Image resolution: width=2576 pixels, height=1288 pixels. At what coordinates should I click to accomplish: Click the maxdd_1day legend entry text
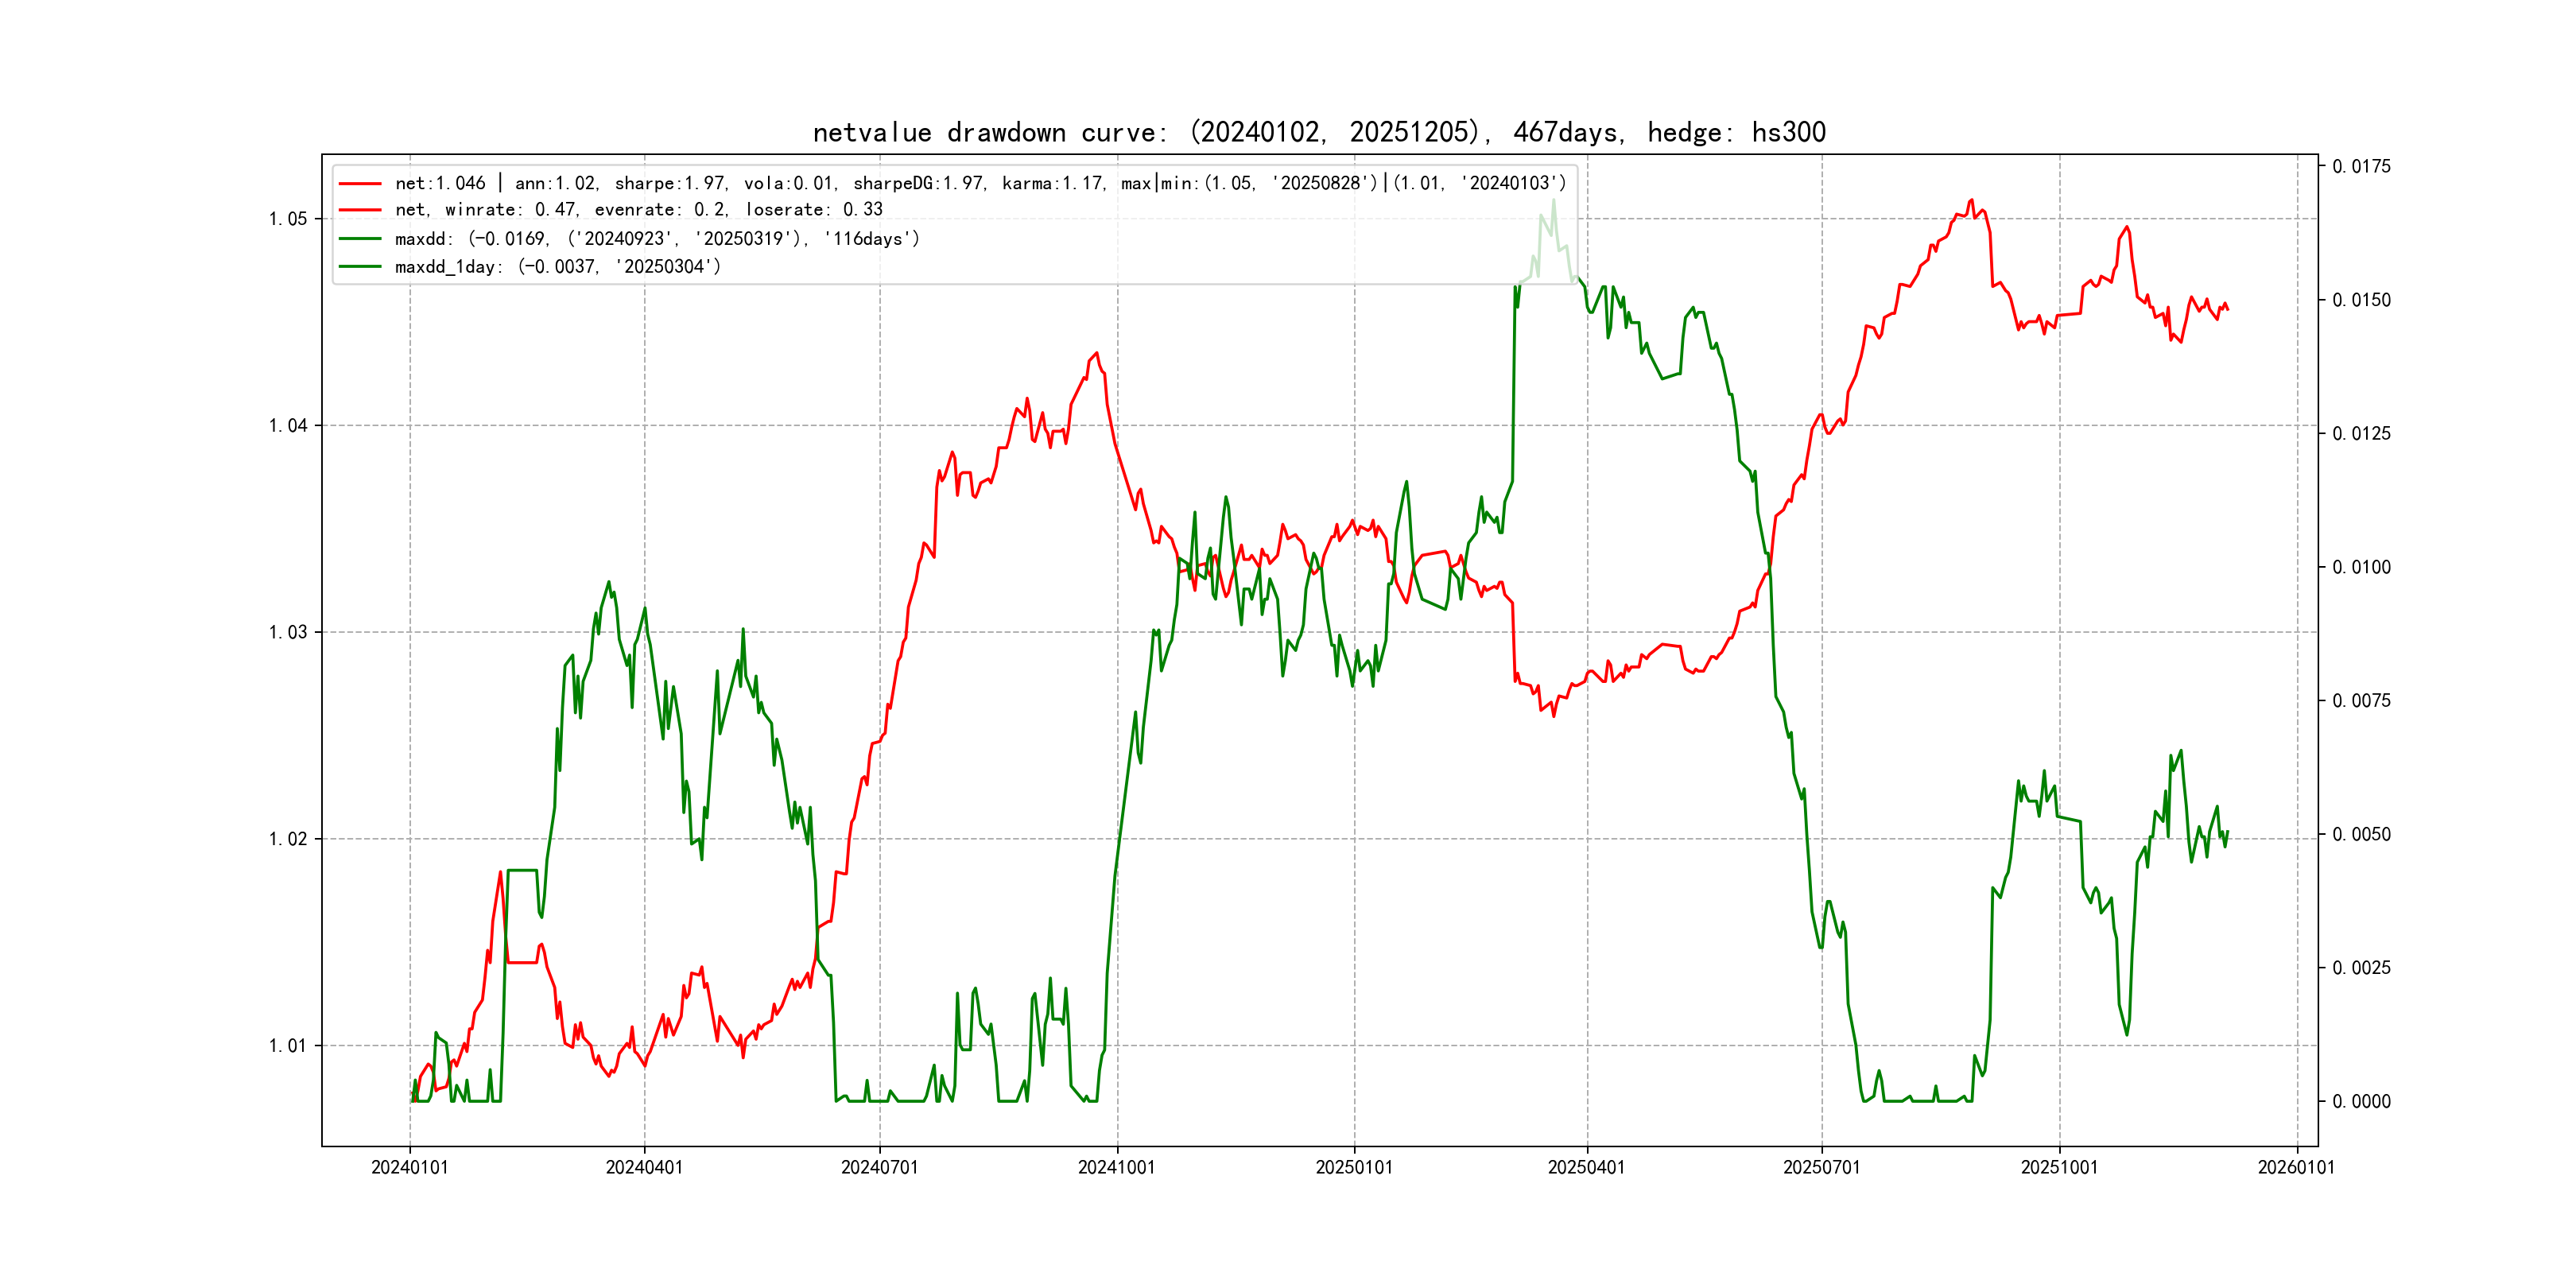tap(557, 267)
